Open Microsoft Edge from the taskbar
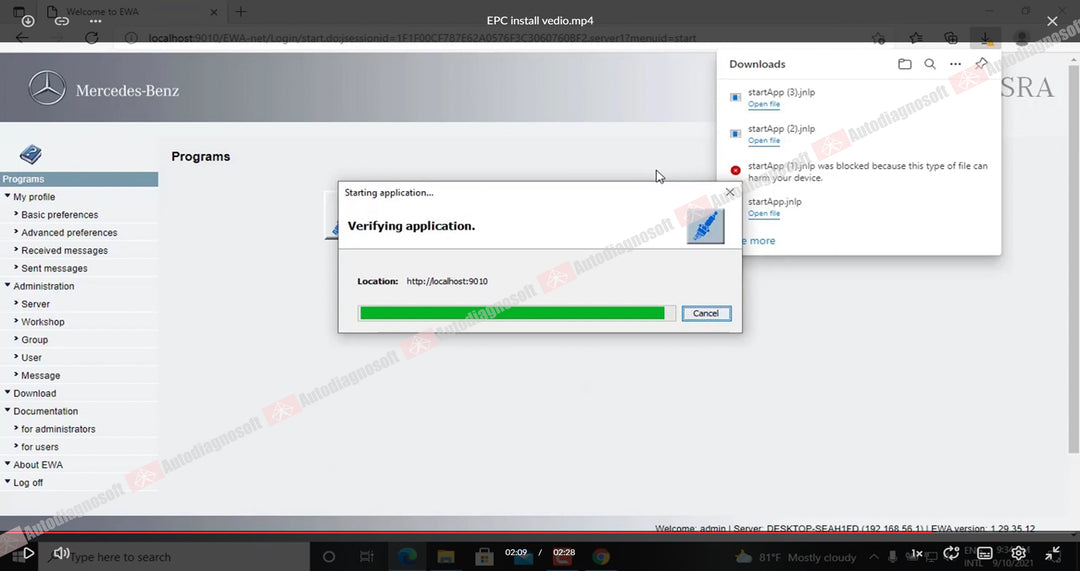Viewport: 1080px width, 571px height. coord(407,557)
